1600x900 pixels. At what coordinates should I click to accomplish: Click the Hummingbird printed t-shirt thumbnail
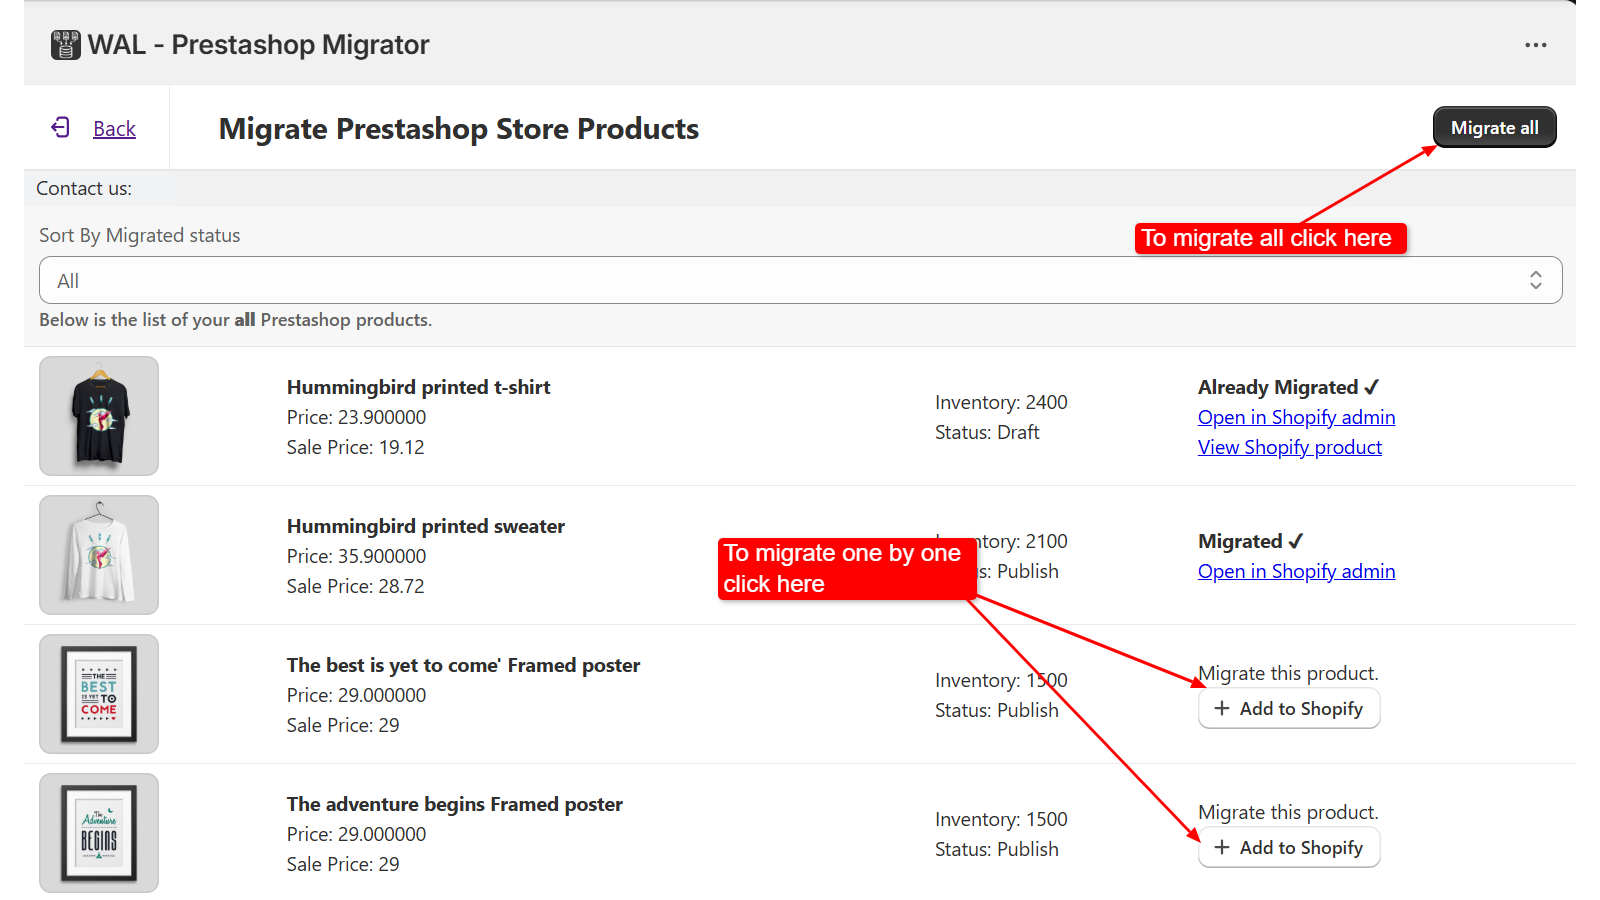point(99,416)
